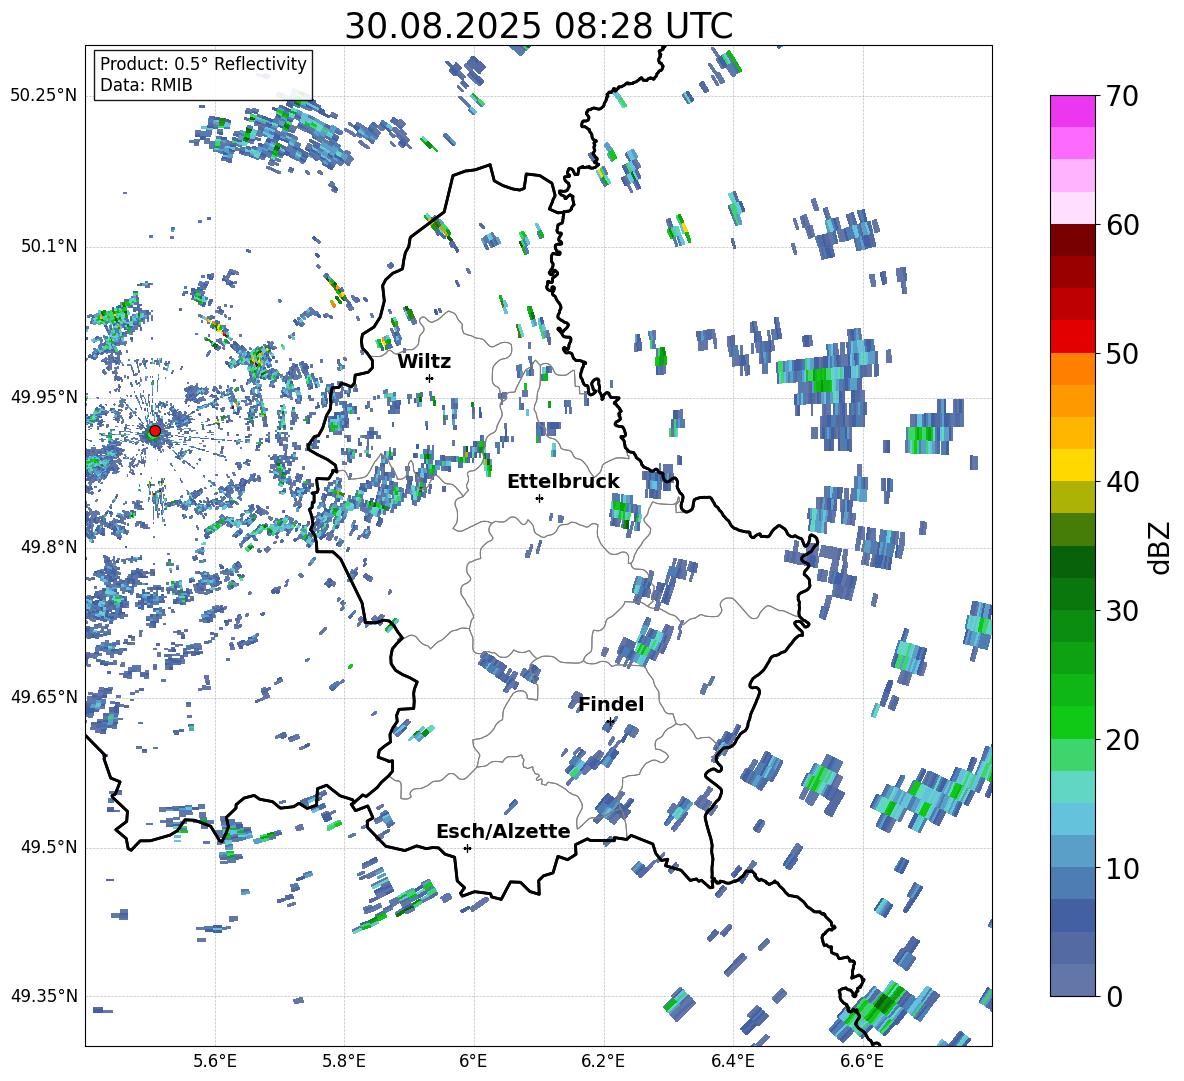This screenshot has height=1081, width=1184.
Task: Click the Product: 0.5° Reflectivity text
Action: [203, 64]
